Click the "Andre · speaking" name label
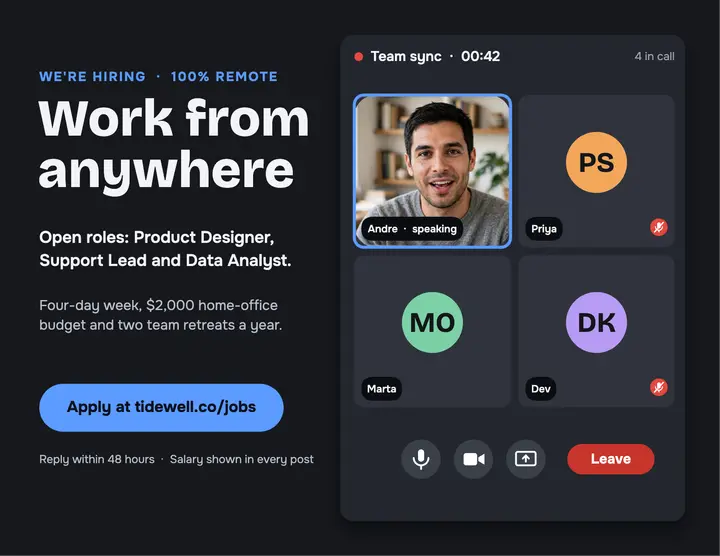Image resolution: width=720 pixels, height=556 pixels. click(412, 229)
